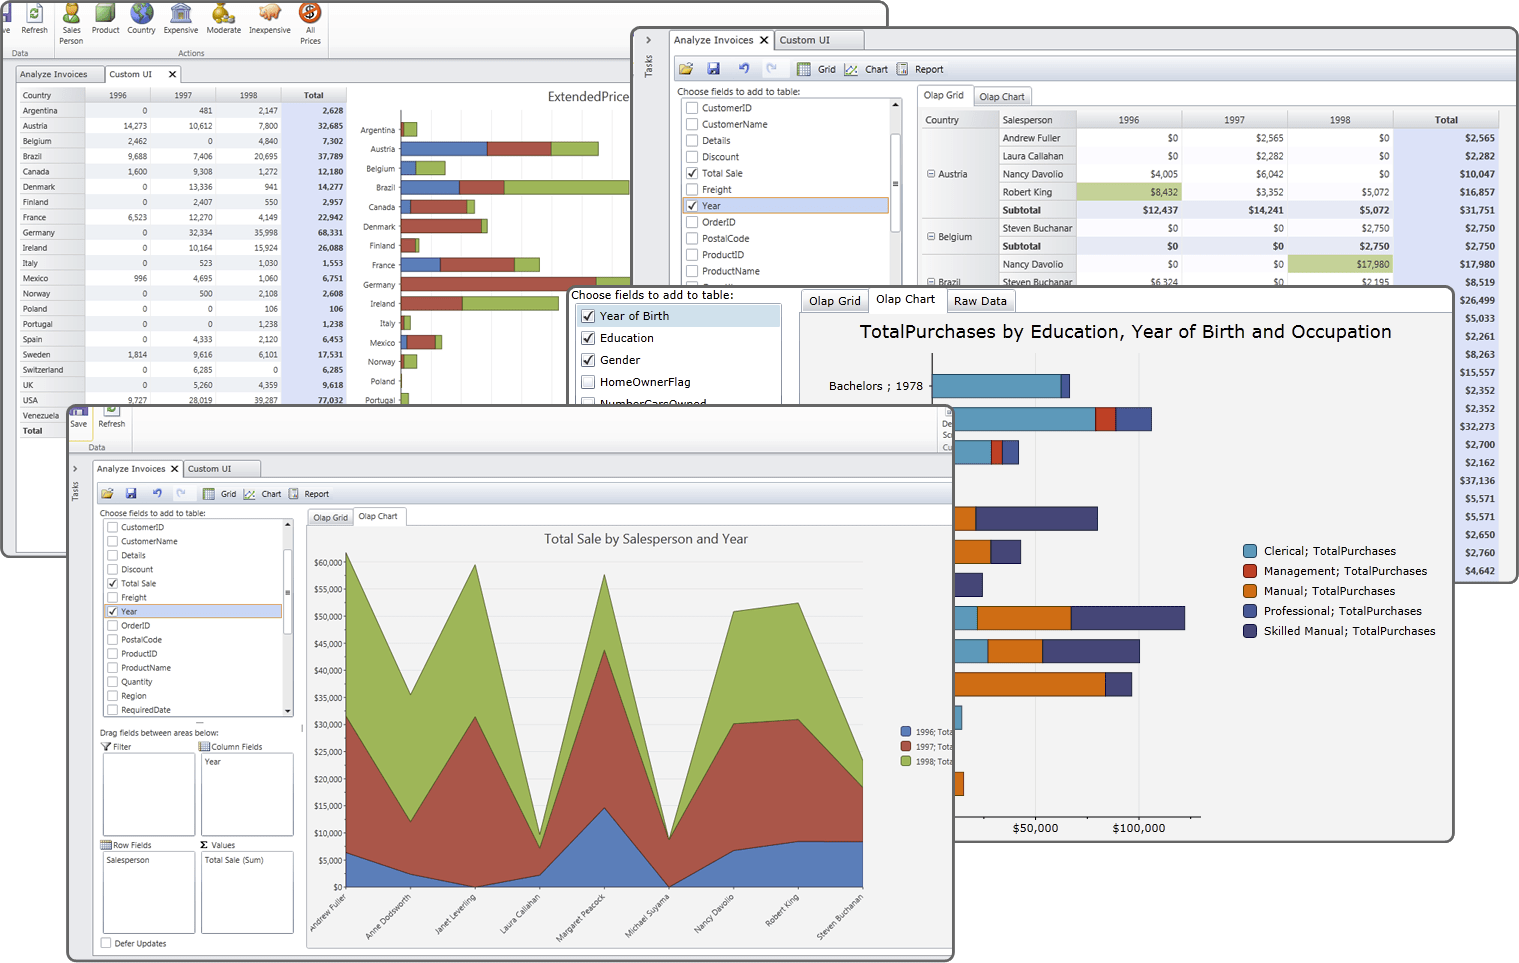The width and height of the screenshot is (1519, 963).
Task: Click the Country globe ribbon icon
Action: coord(142,13)
